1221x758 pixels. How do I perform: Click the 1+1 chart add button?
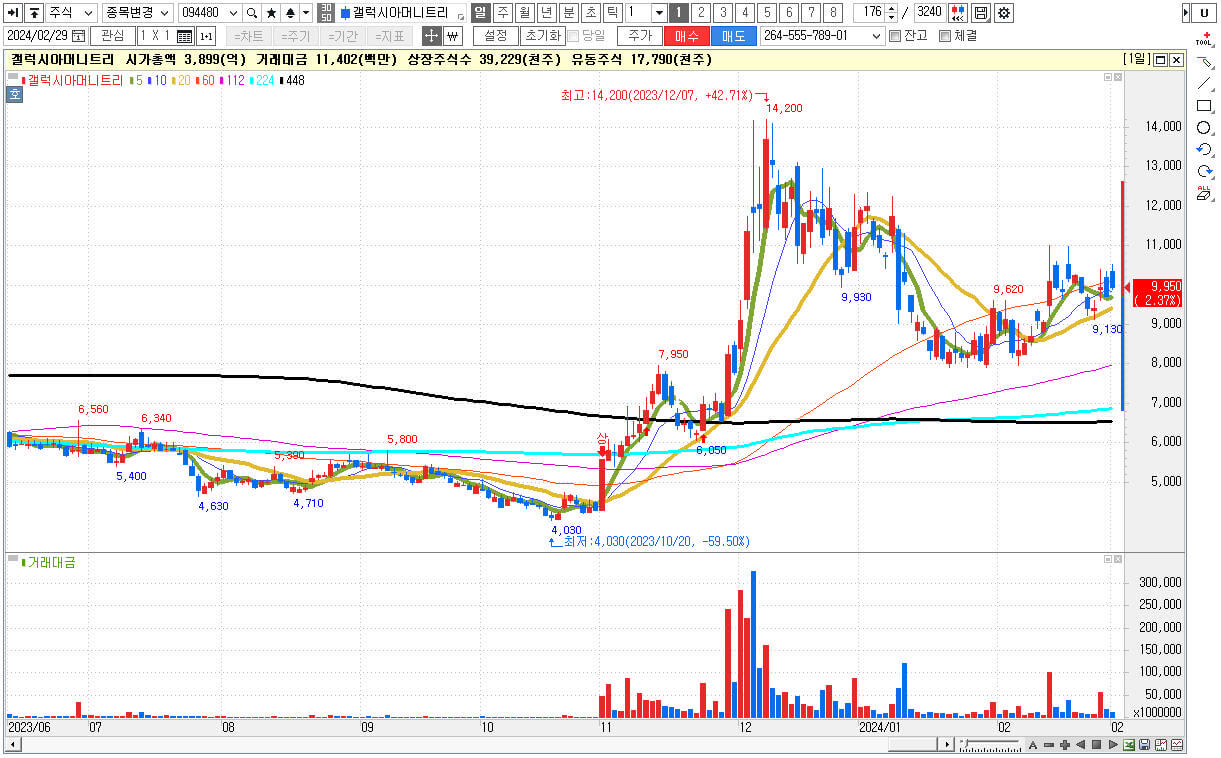[206, 36]
